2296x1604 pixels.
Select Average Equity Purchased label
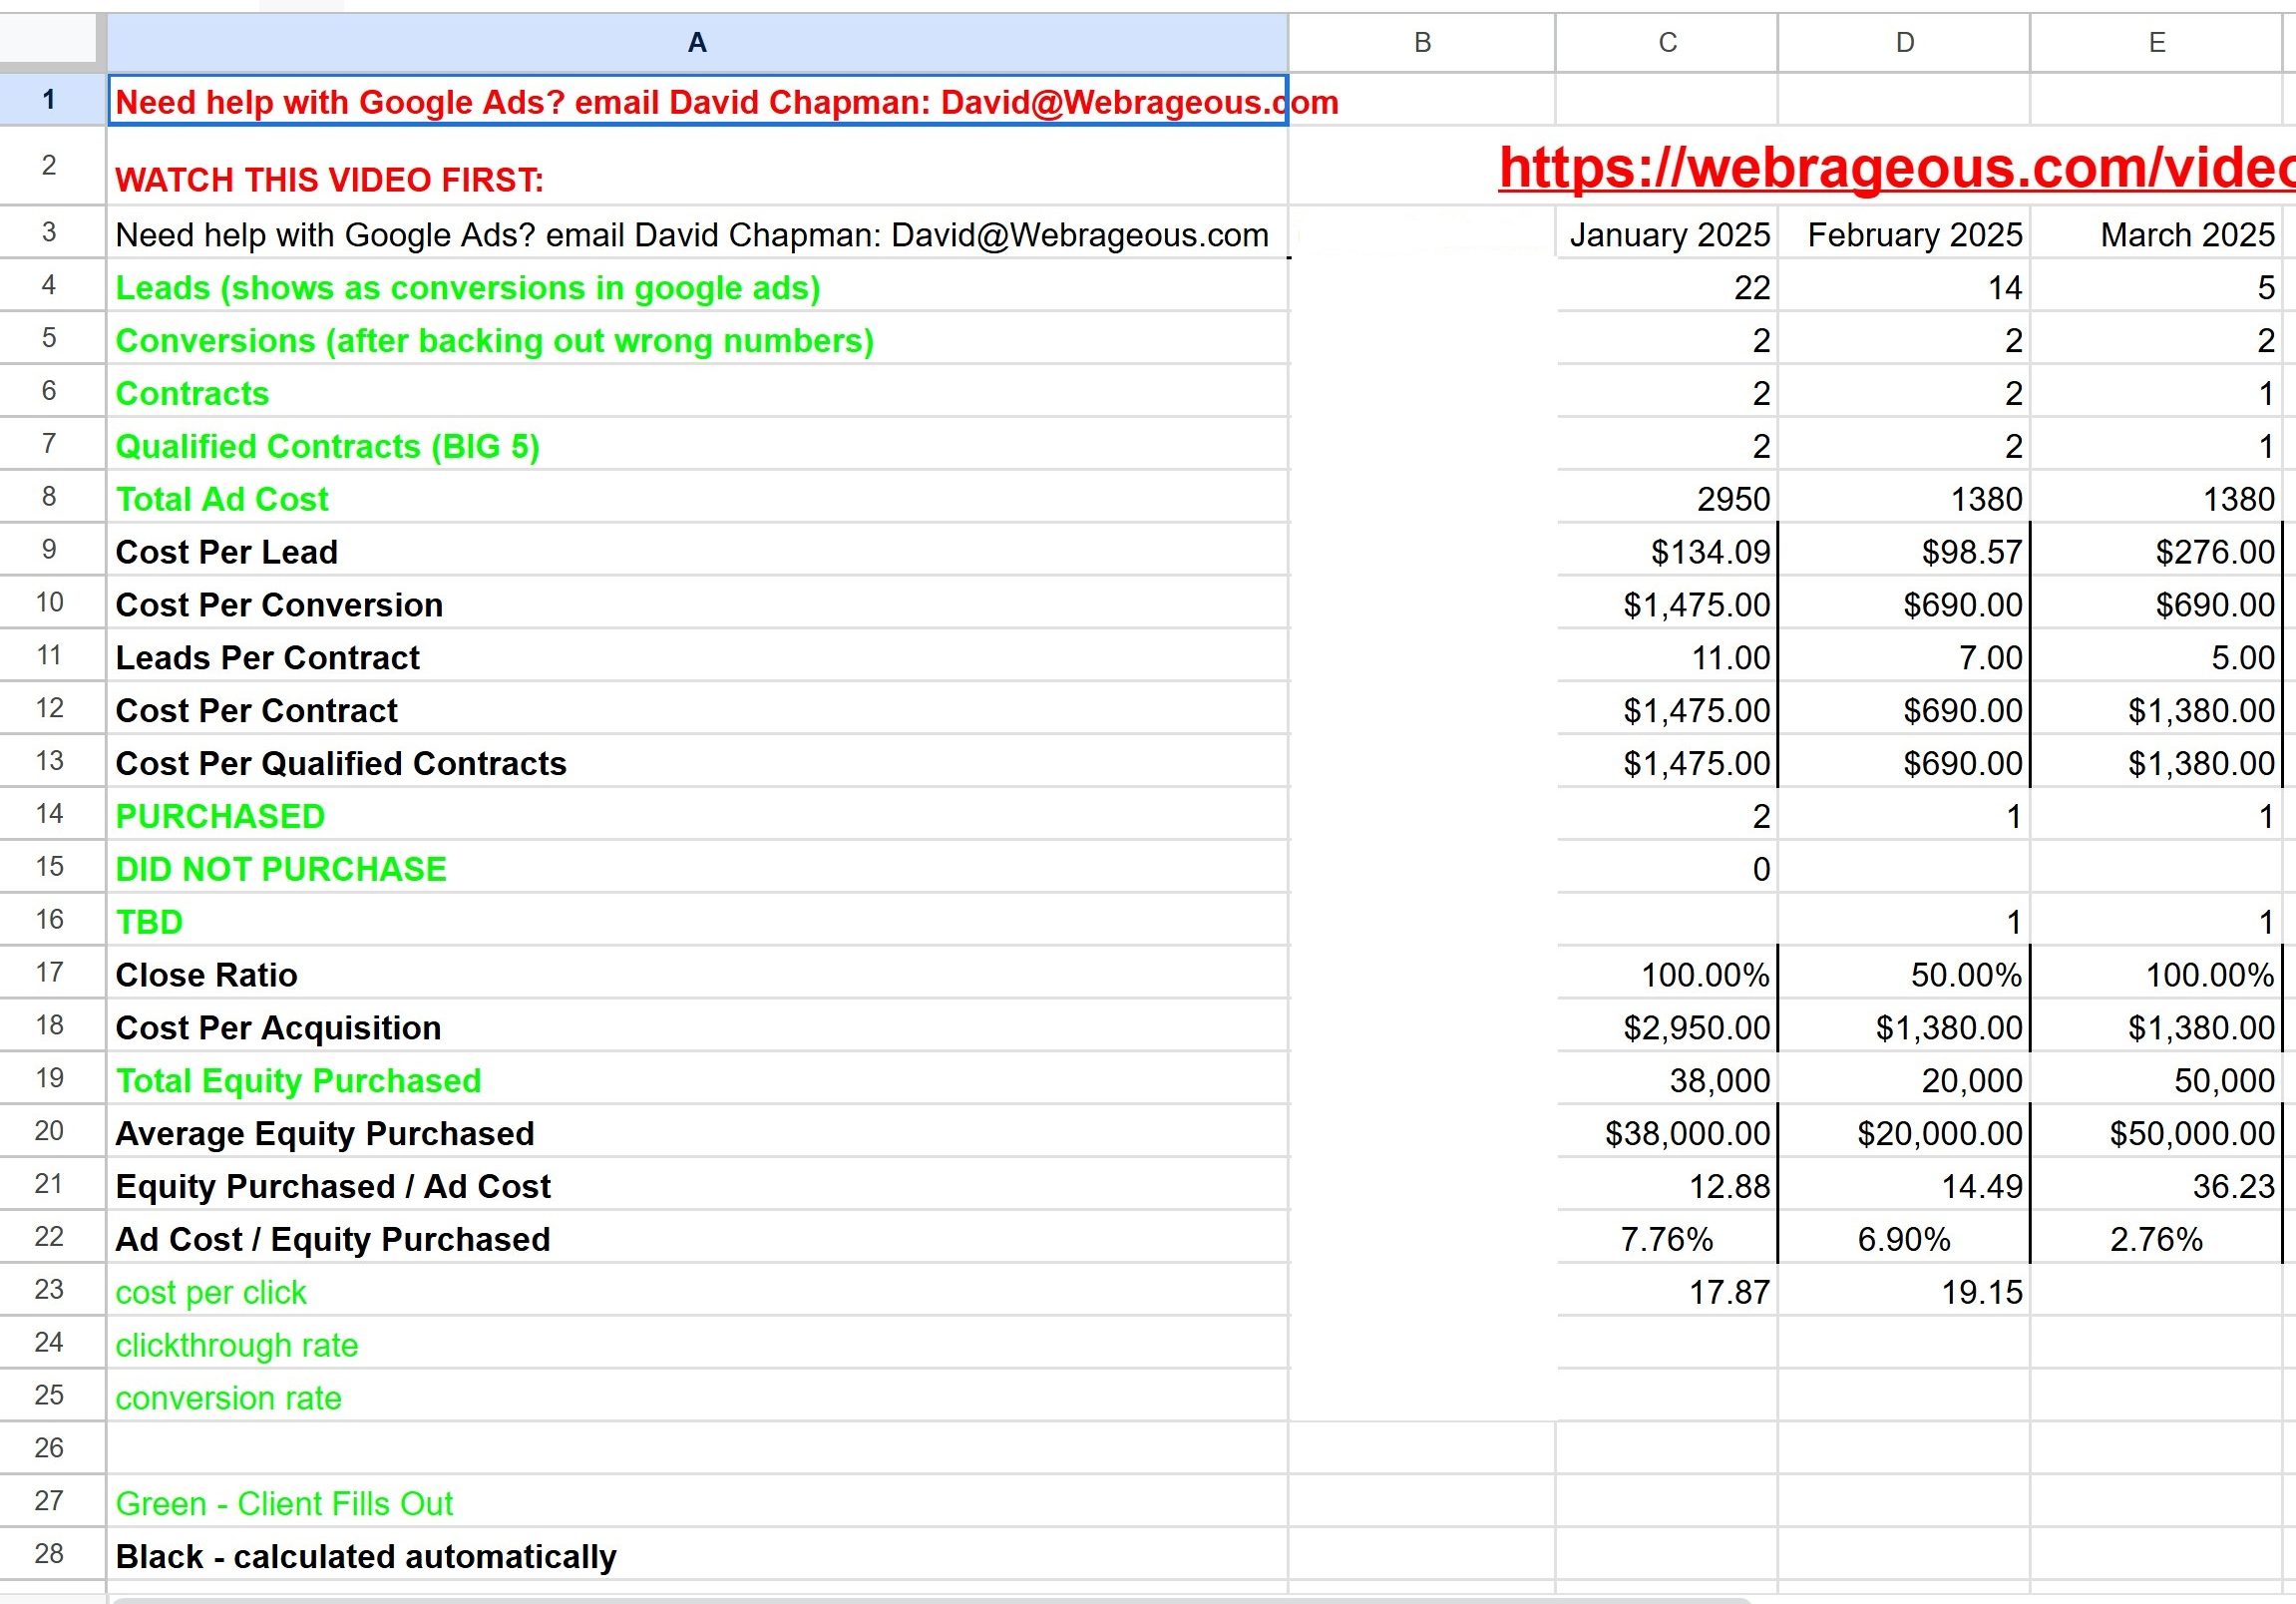click(325, 1133)
